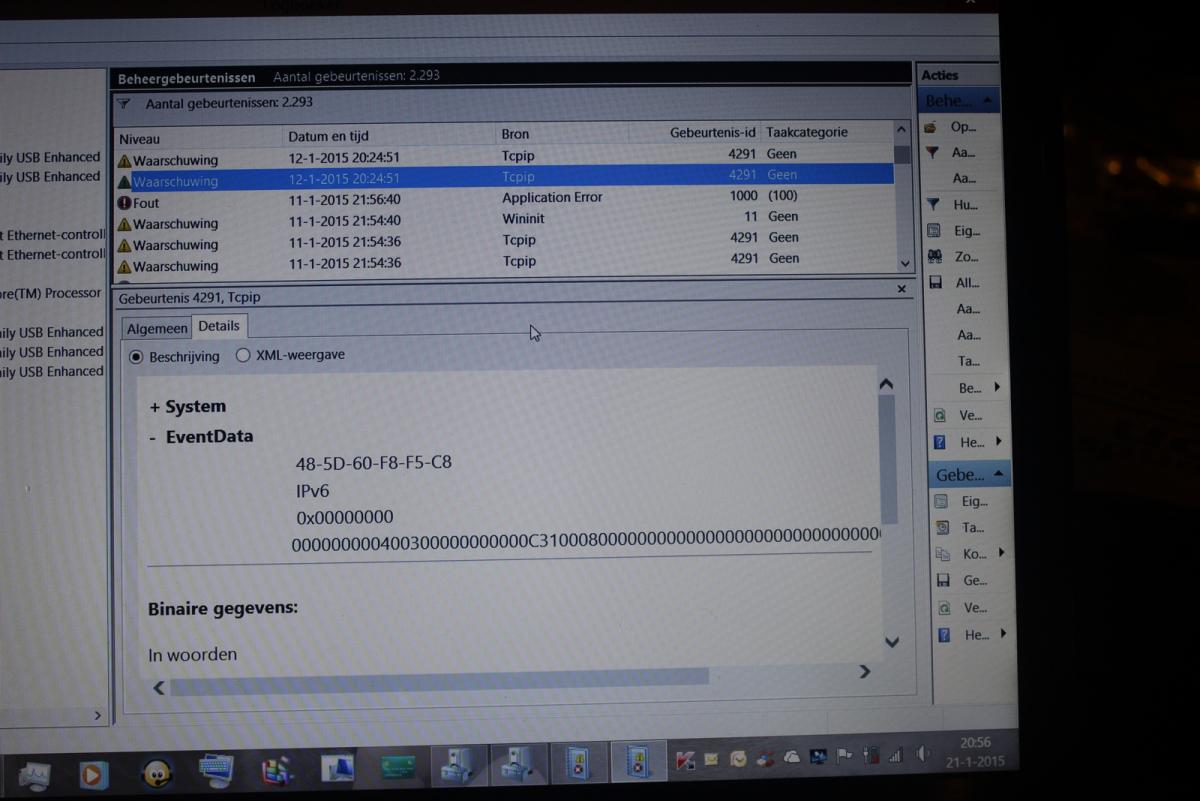
Task: Collapse the '- EventData' node
Action: 153,437
